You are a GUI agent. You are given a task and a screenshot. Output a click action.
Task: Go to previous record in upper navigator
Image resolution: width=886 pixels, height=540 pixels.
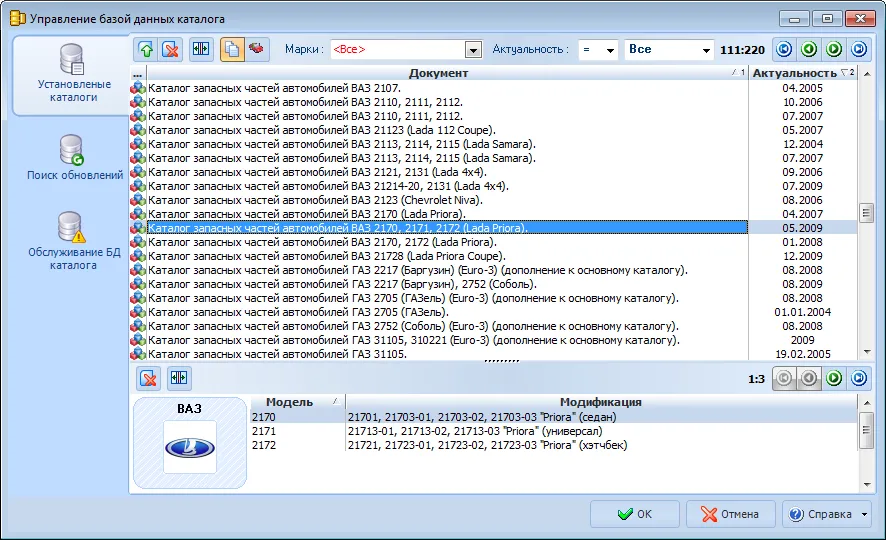(809, 50)
